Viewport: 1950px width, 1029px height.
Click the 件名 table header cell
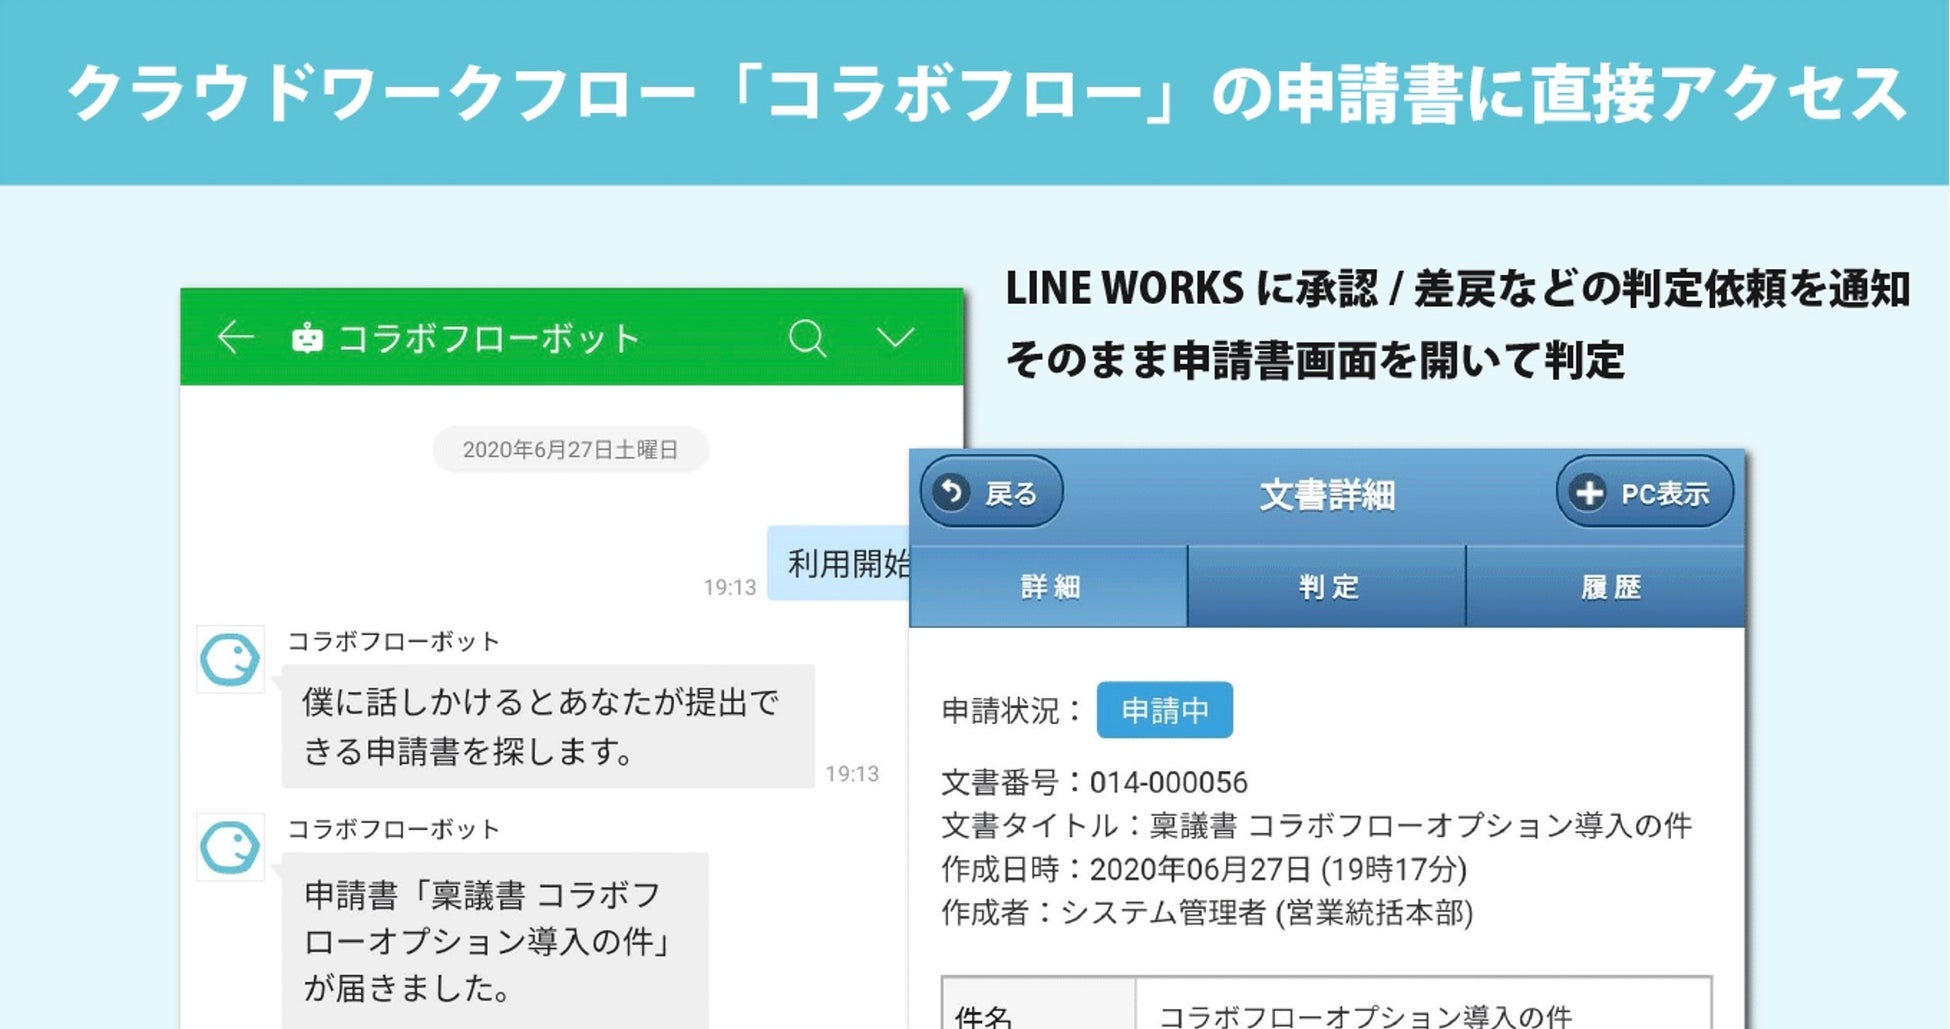[1039, 1004]
